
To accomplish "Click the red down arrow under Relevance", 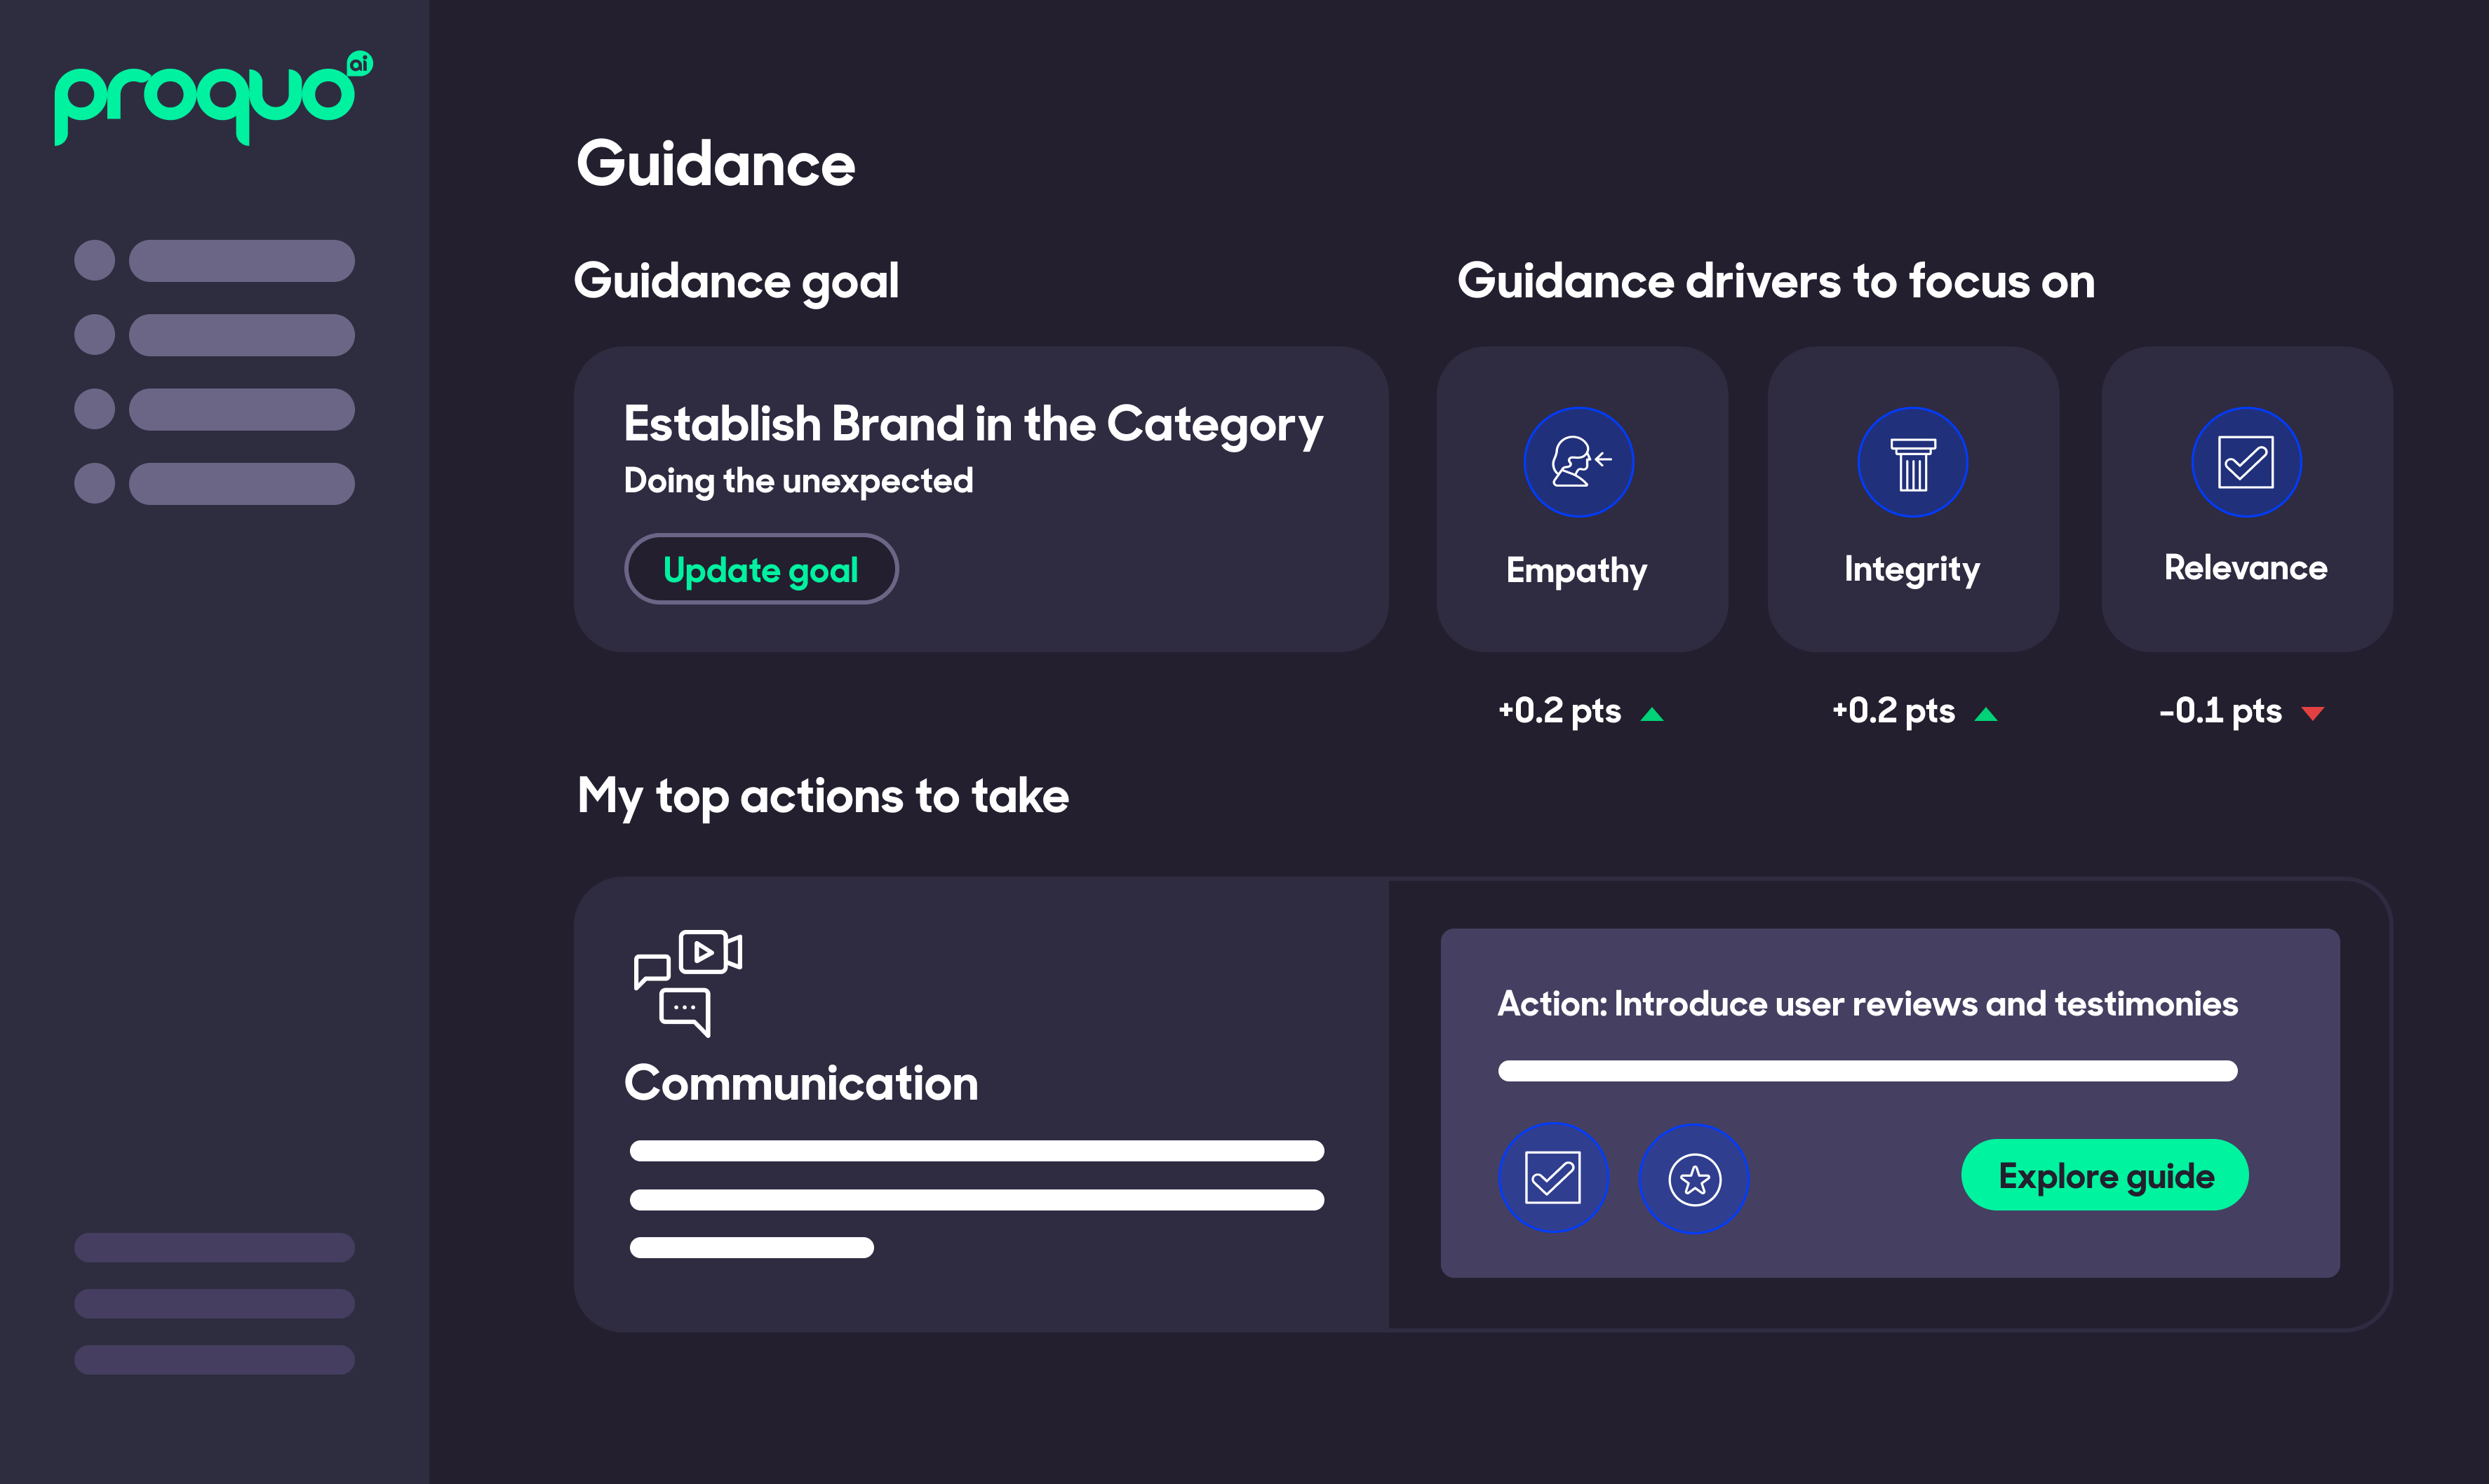I will 2312,713.
